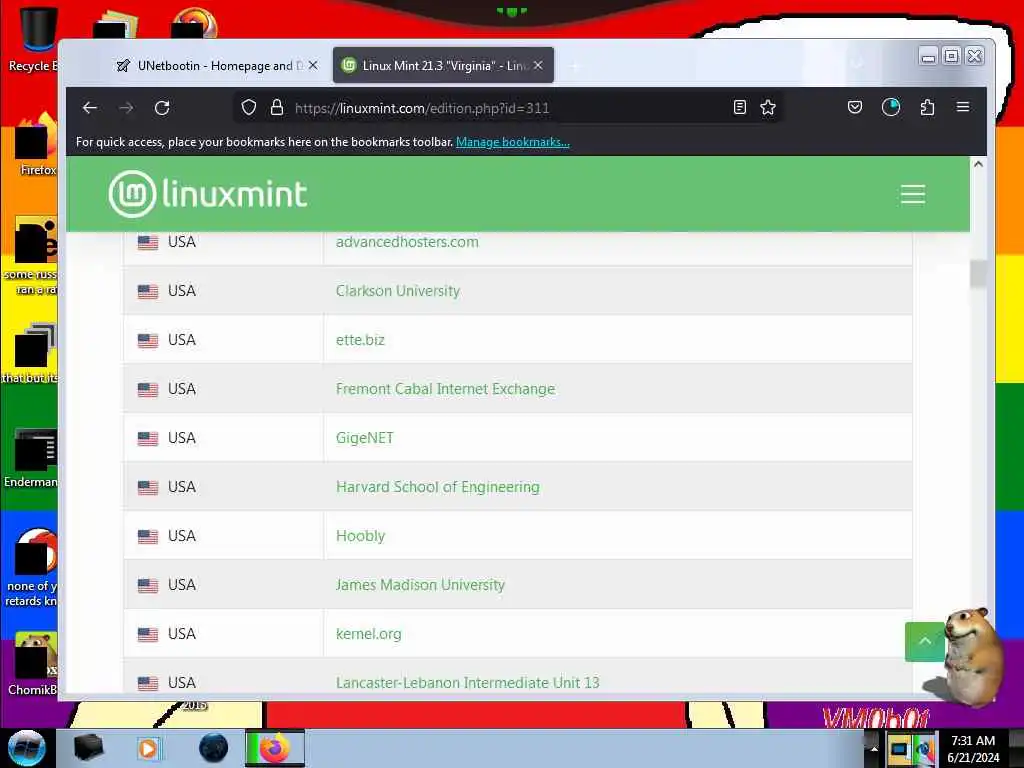Open the GigeNET mirror link
The image size is (1024, 768).
pyautogui.click(x=364, y=438)
